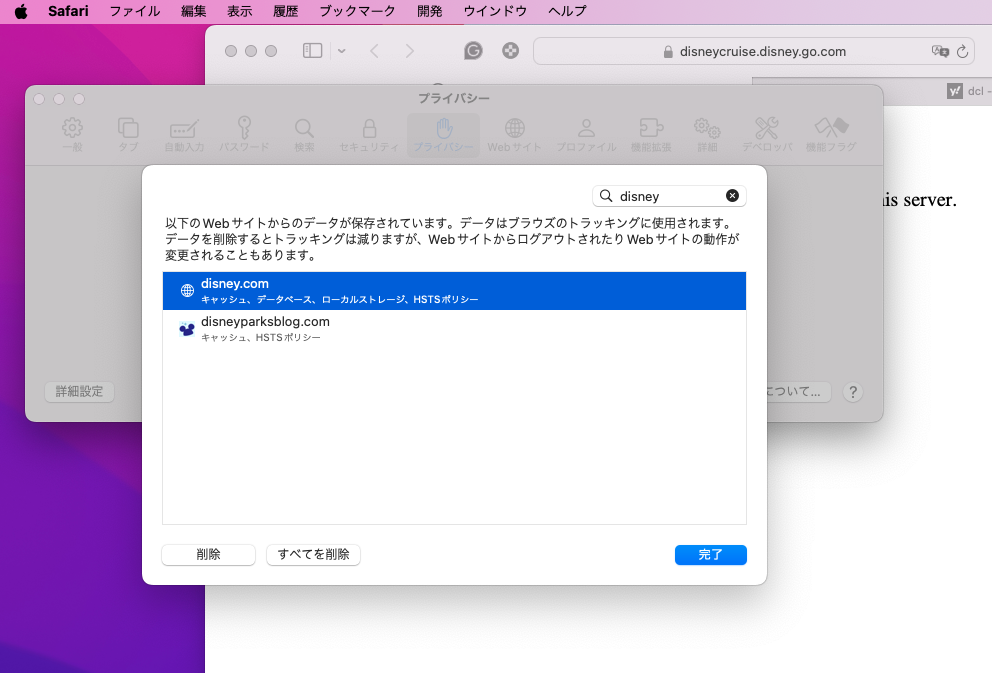
Task: Clear the disney search field text
Action: [x=732, y=196]
